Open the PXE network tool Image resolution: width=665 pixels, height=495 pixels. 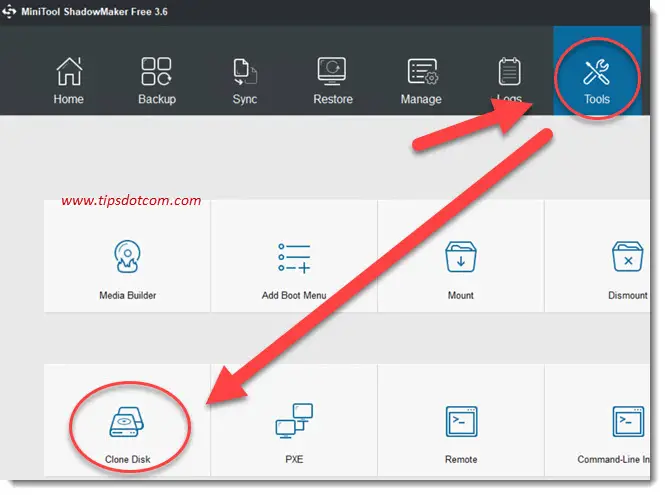pos(294,420)
